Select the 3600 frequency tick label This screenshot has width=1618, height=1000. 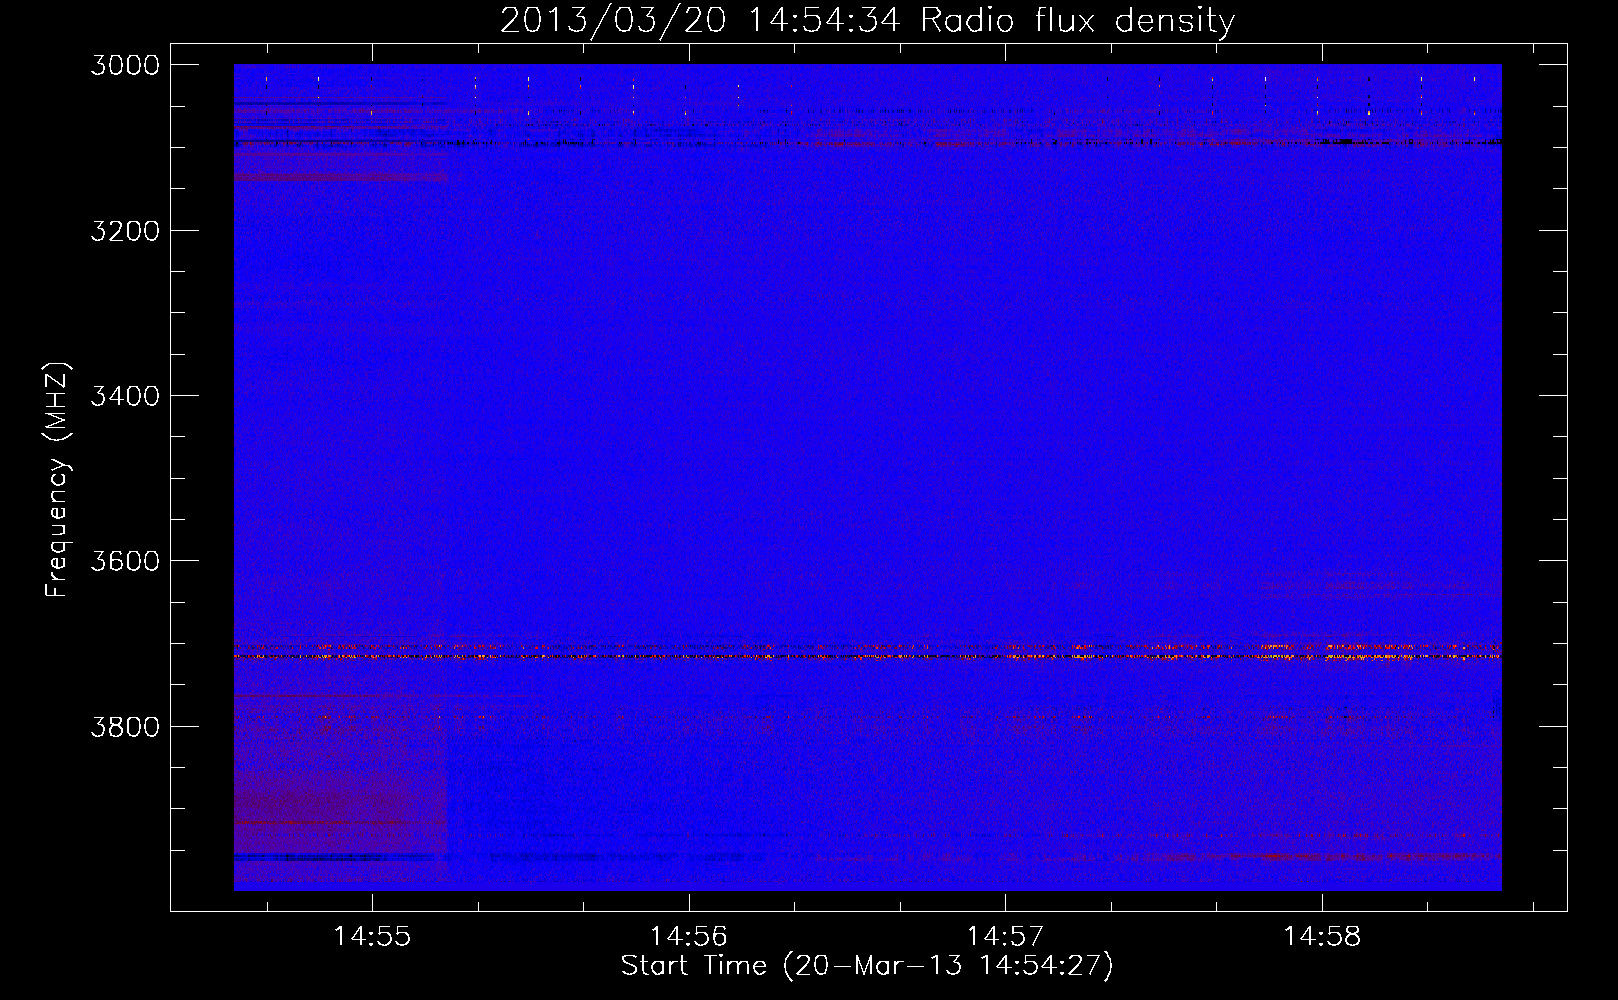125,561
